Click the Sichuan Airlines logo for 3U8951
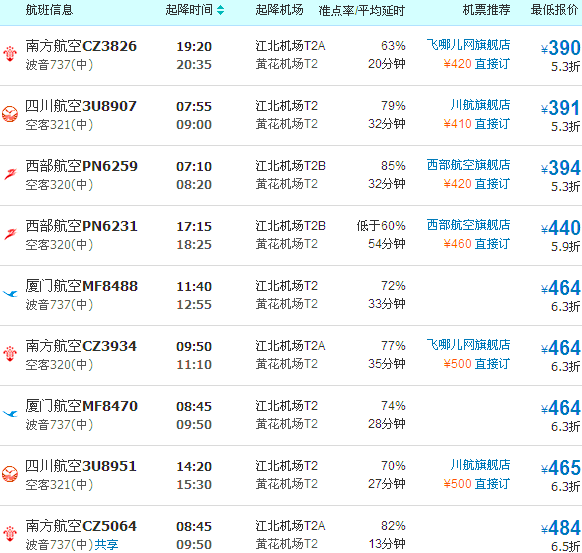Screen dimensions: 582x553 pyautogui.click(x=10, y=474)
